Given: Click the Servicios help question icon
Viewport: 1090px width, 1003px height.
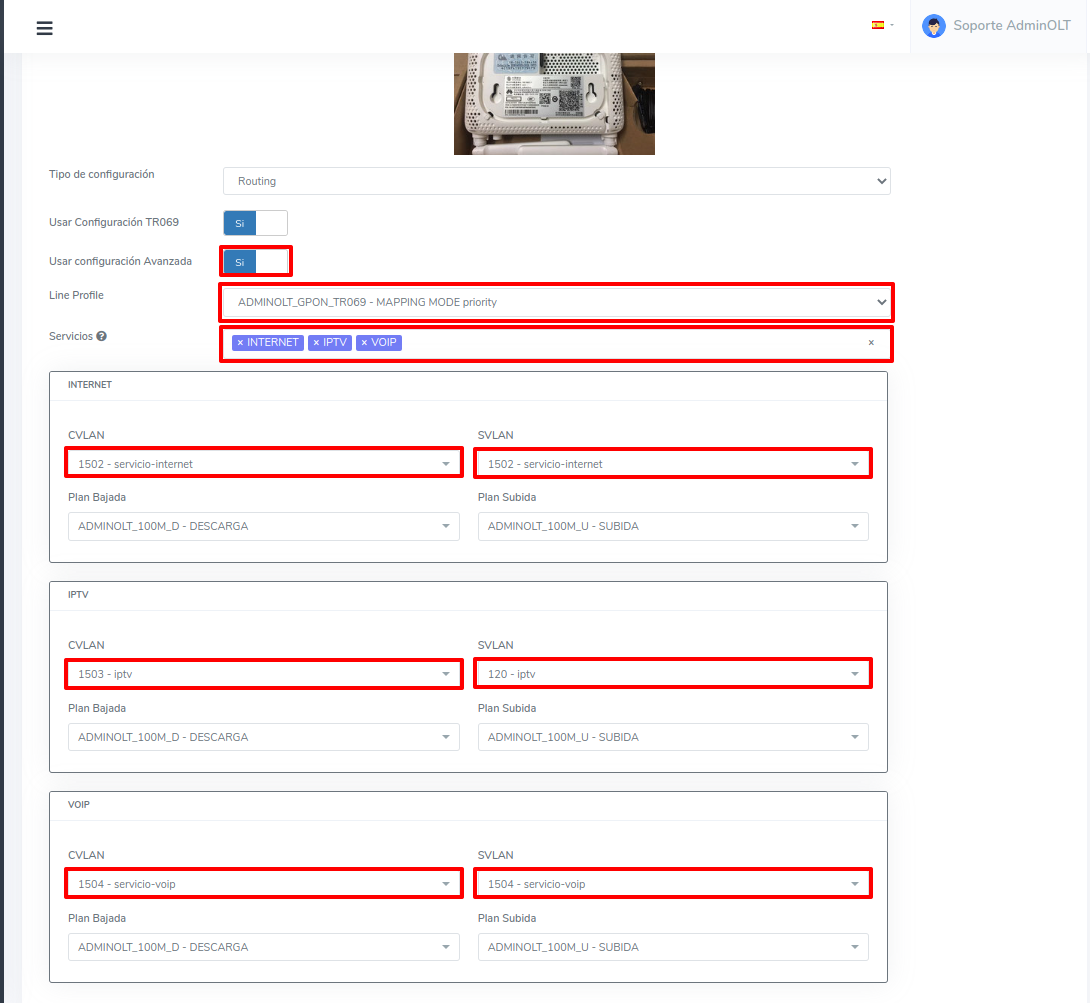Looking at the screenshot, I should pyautogui.click(x=101, y=336).
